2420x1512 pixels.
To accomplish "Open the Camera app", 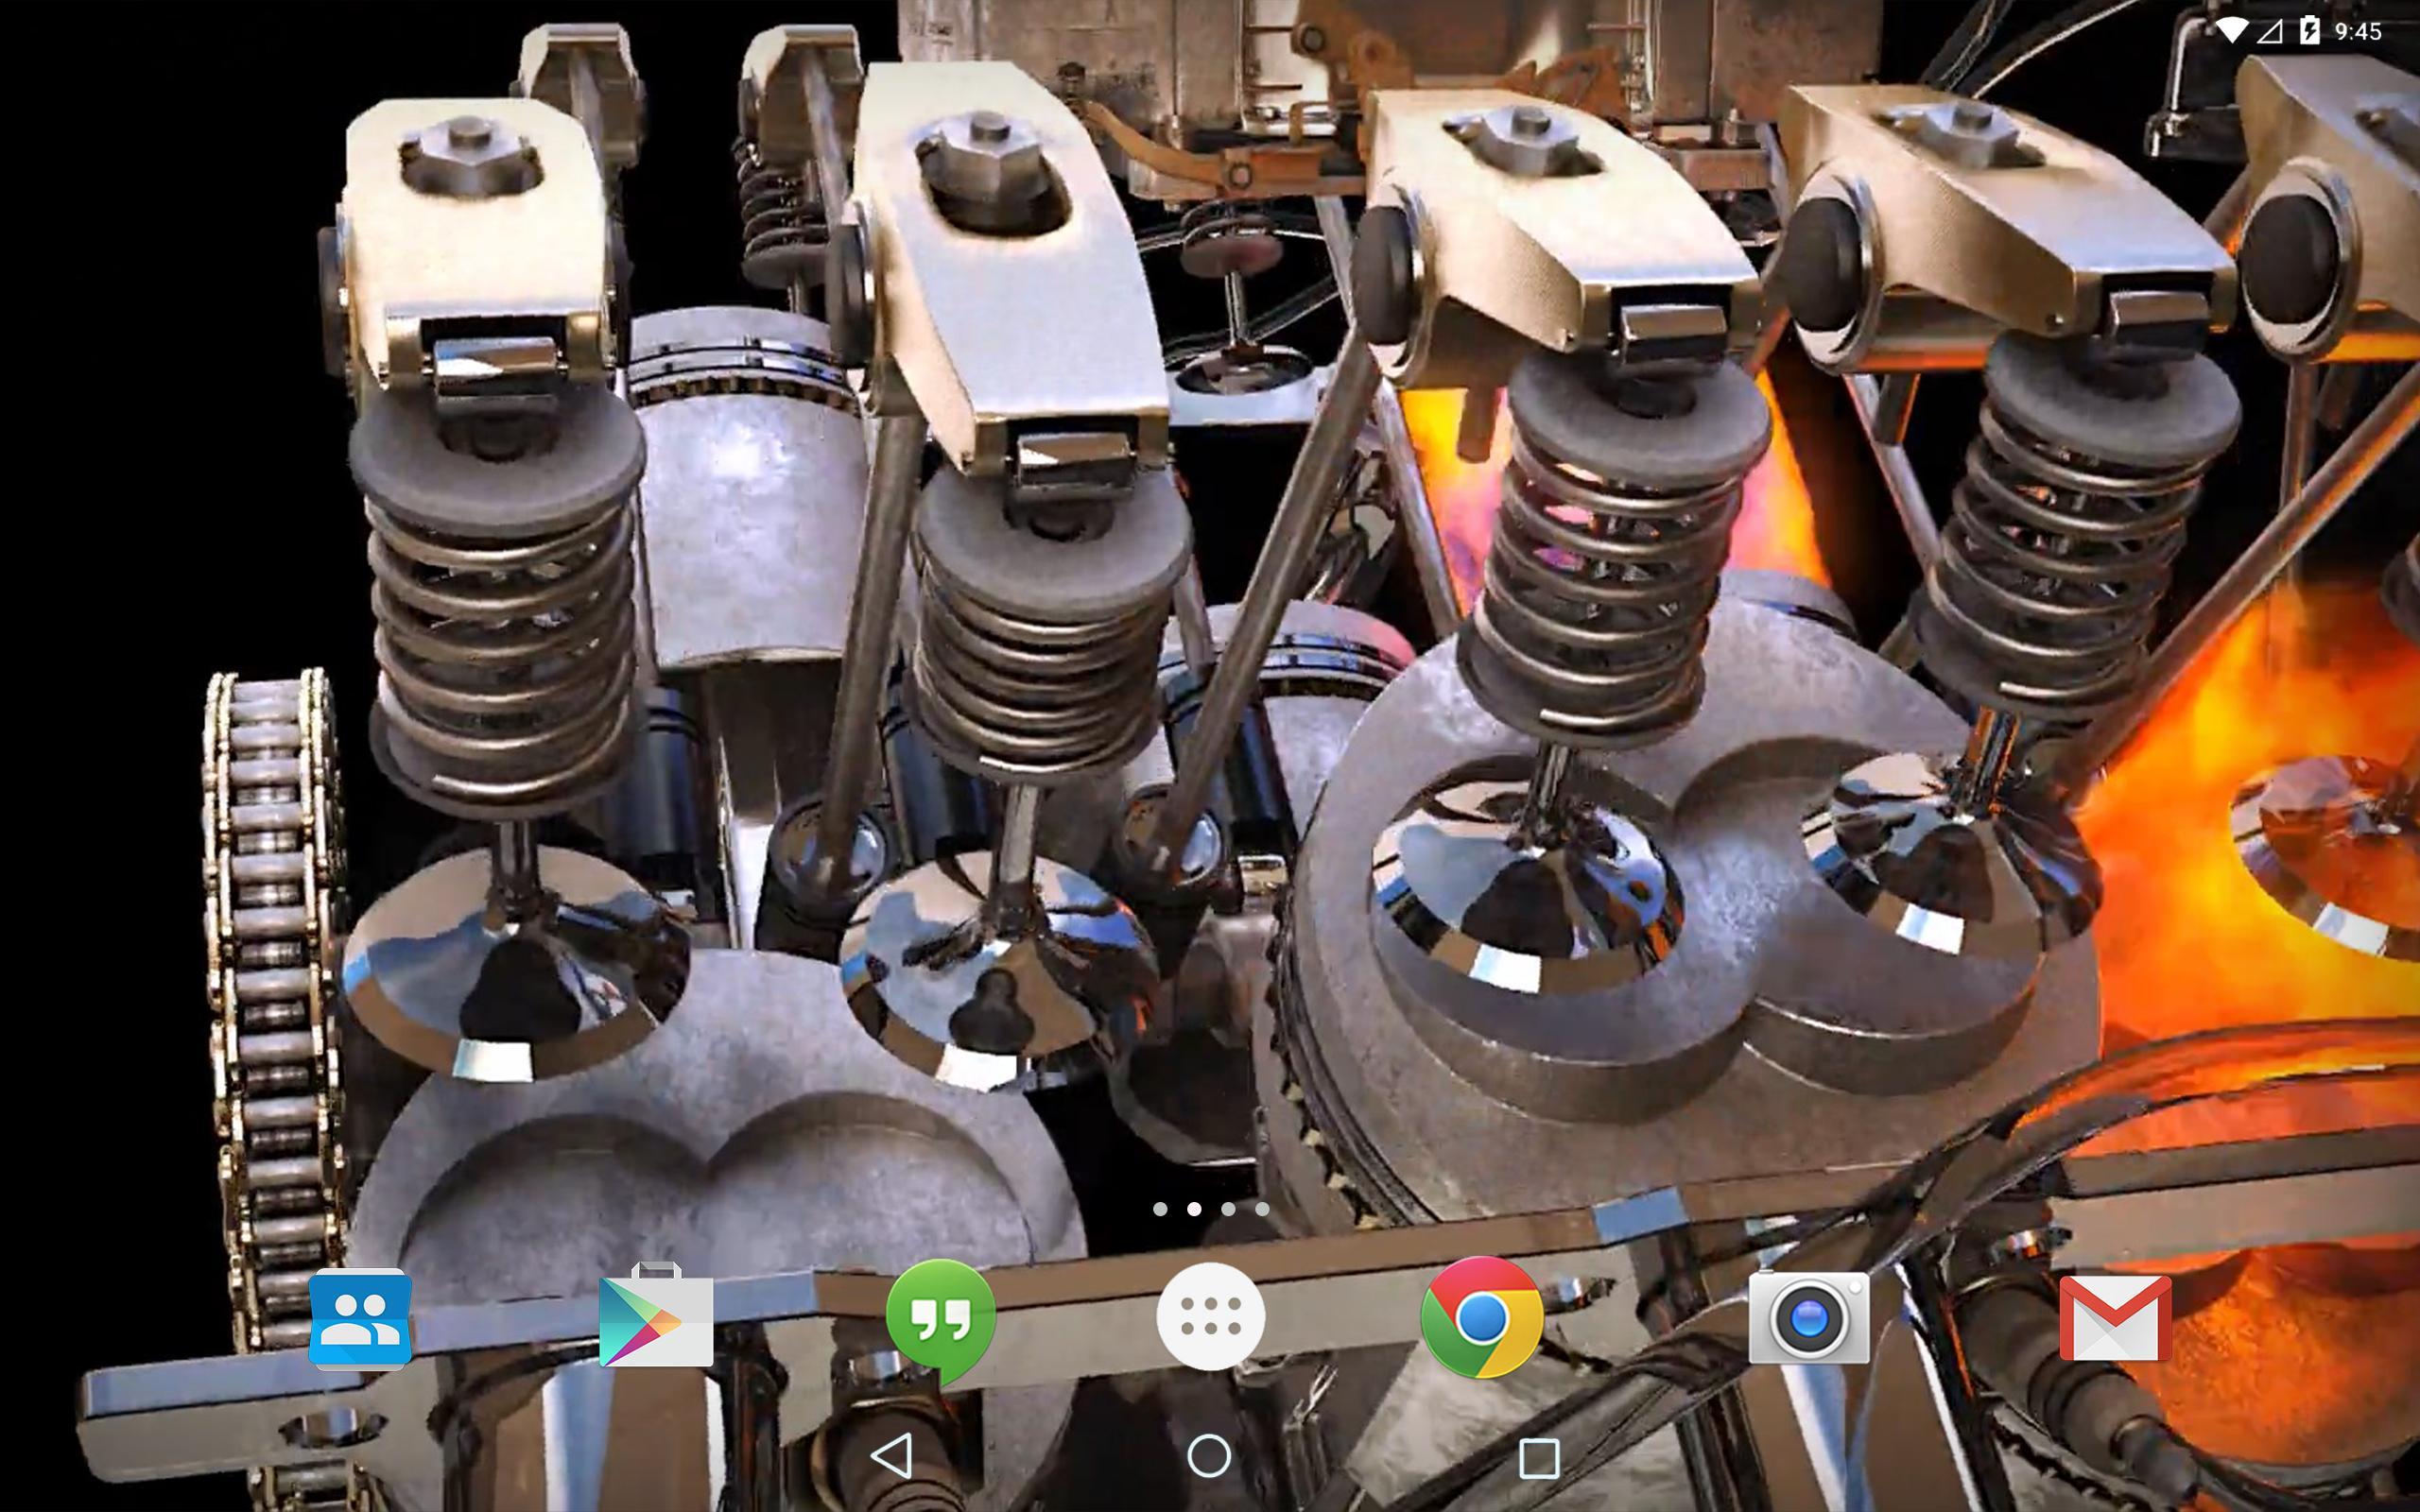I will click(x=1808, y=1318).
